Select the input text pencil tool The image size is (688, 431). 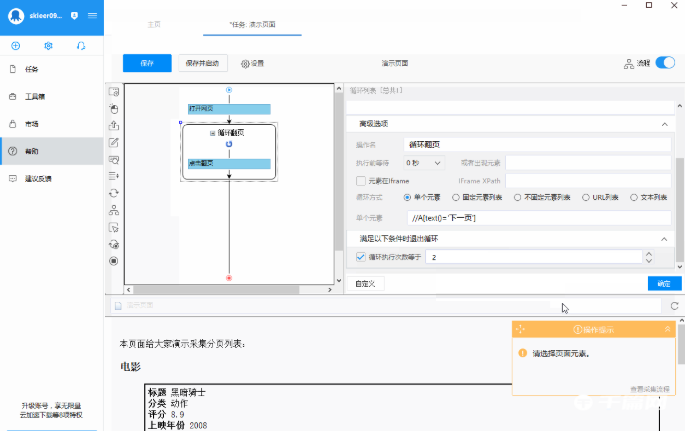point(114,142)
